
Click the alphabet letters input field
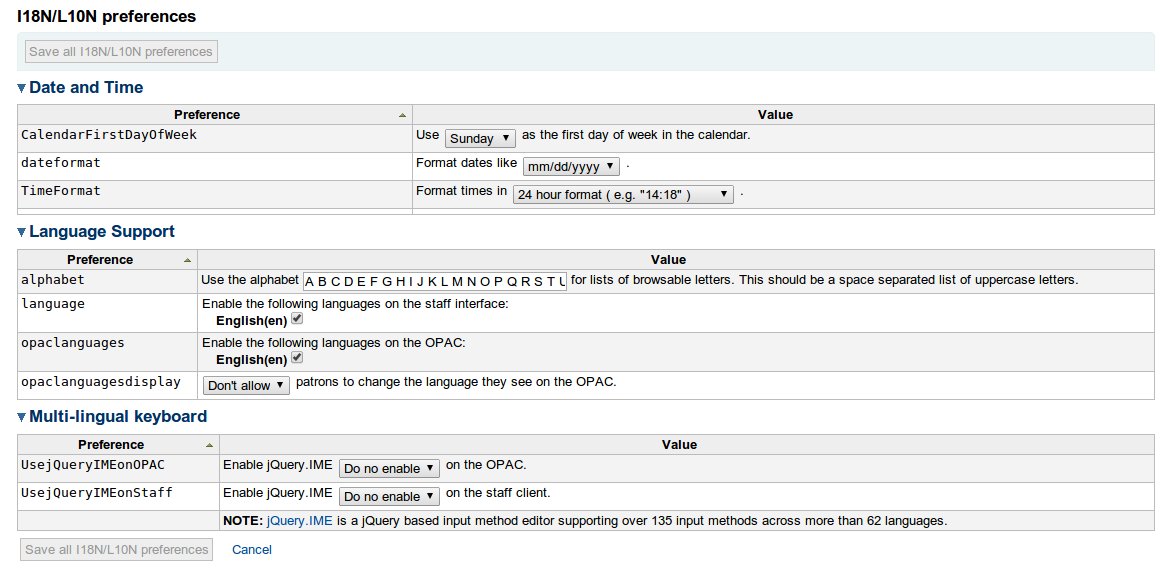click(434, 281)
